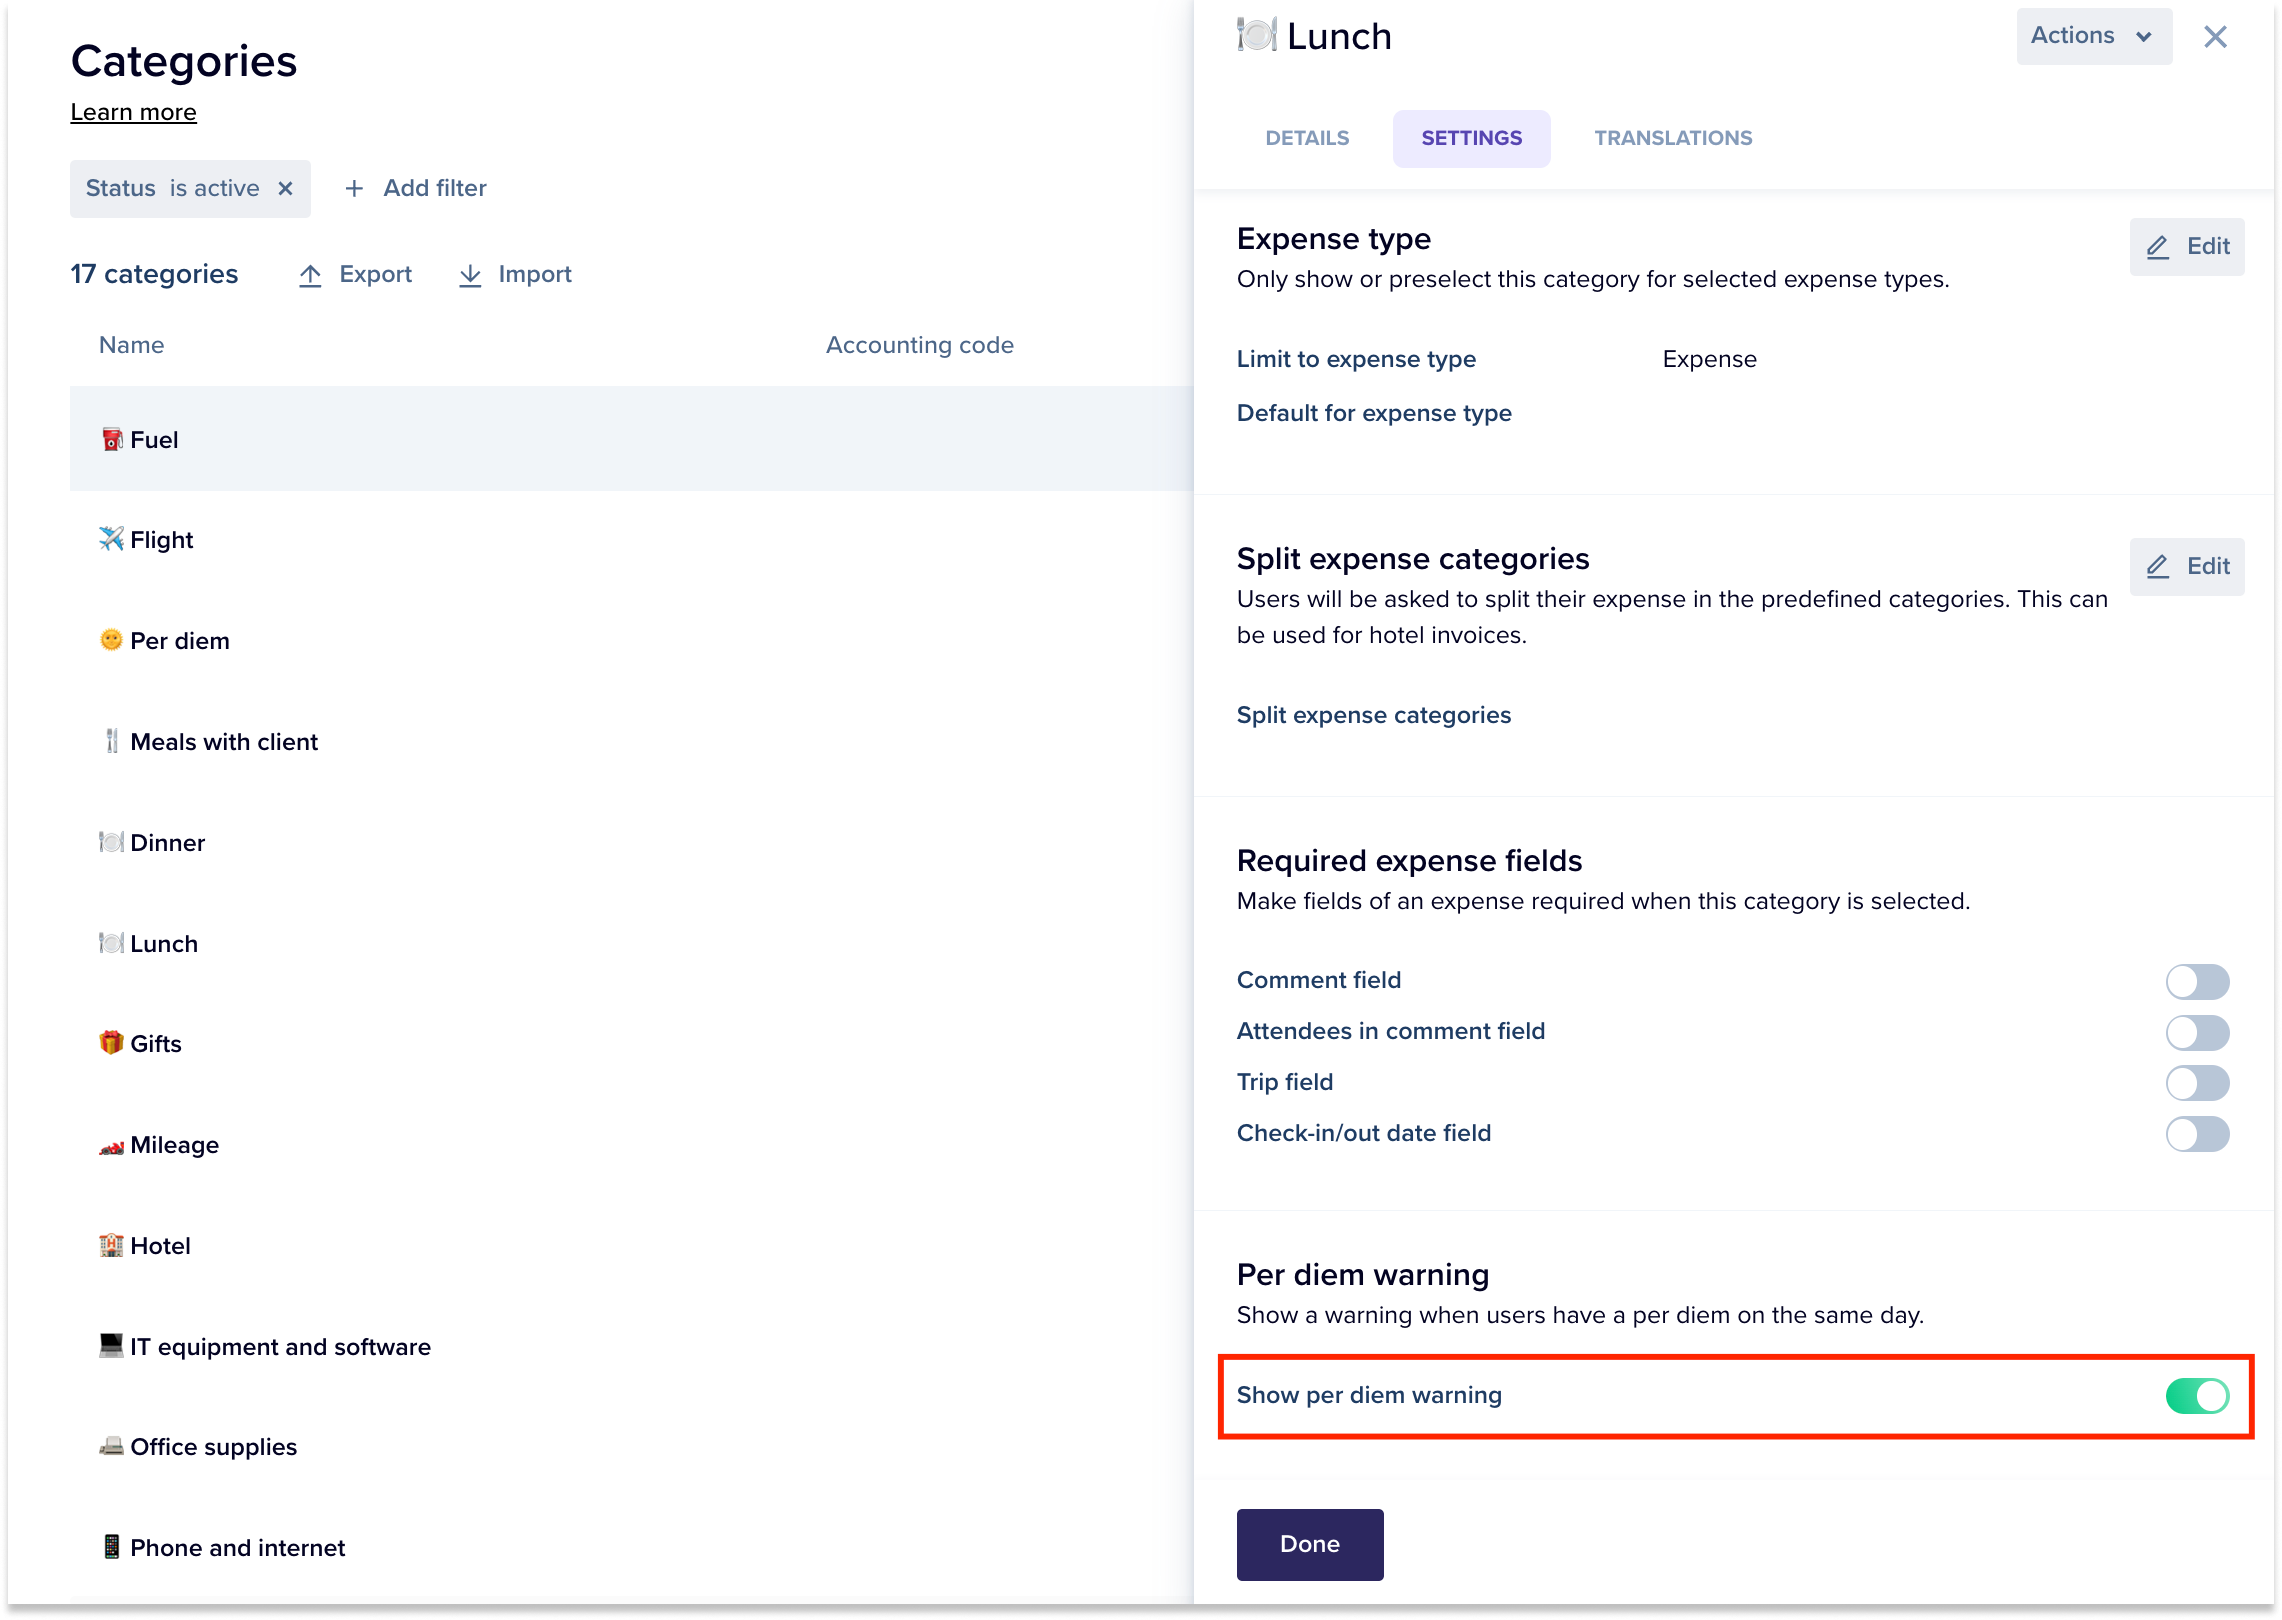This screenshot has width=2282, height=1620.
Task: Sort by Accounting code column header
Action: (x=919, y=345)
